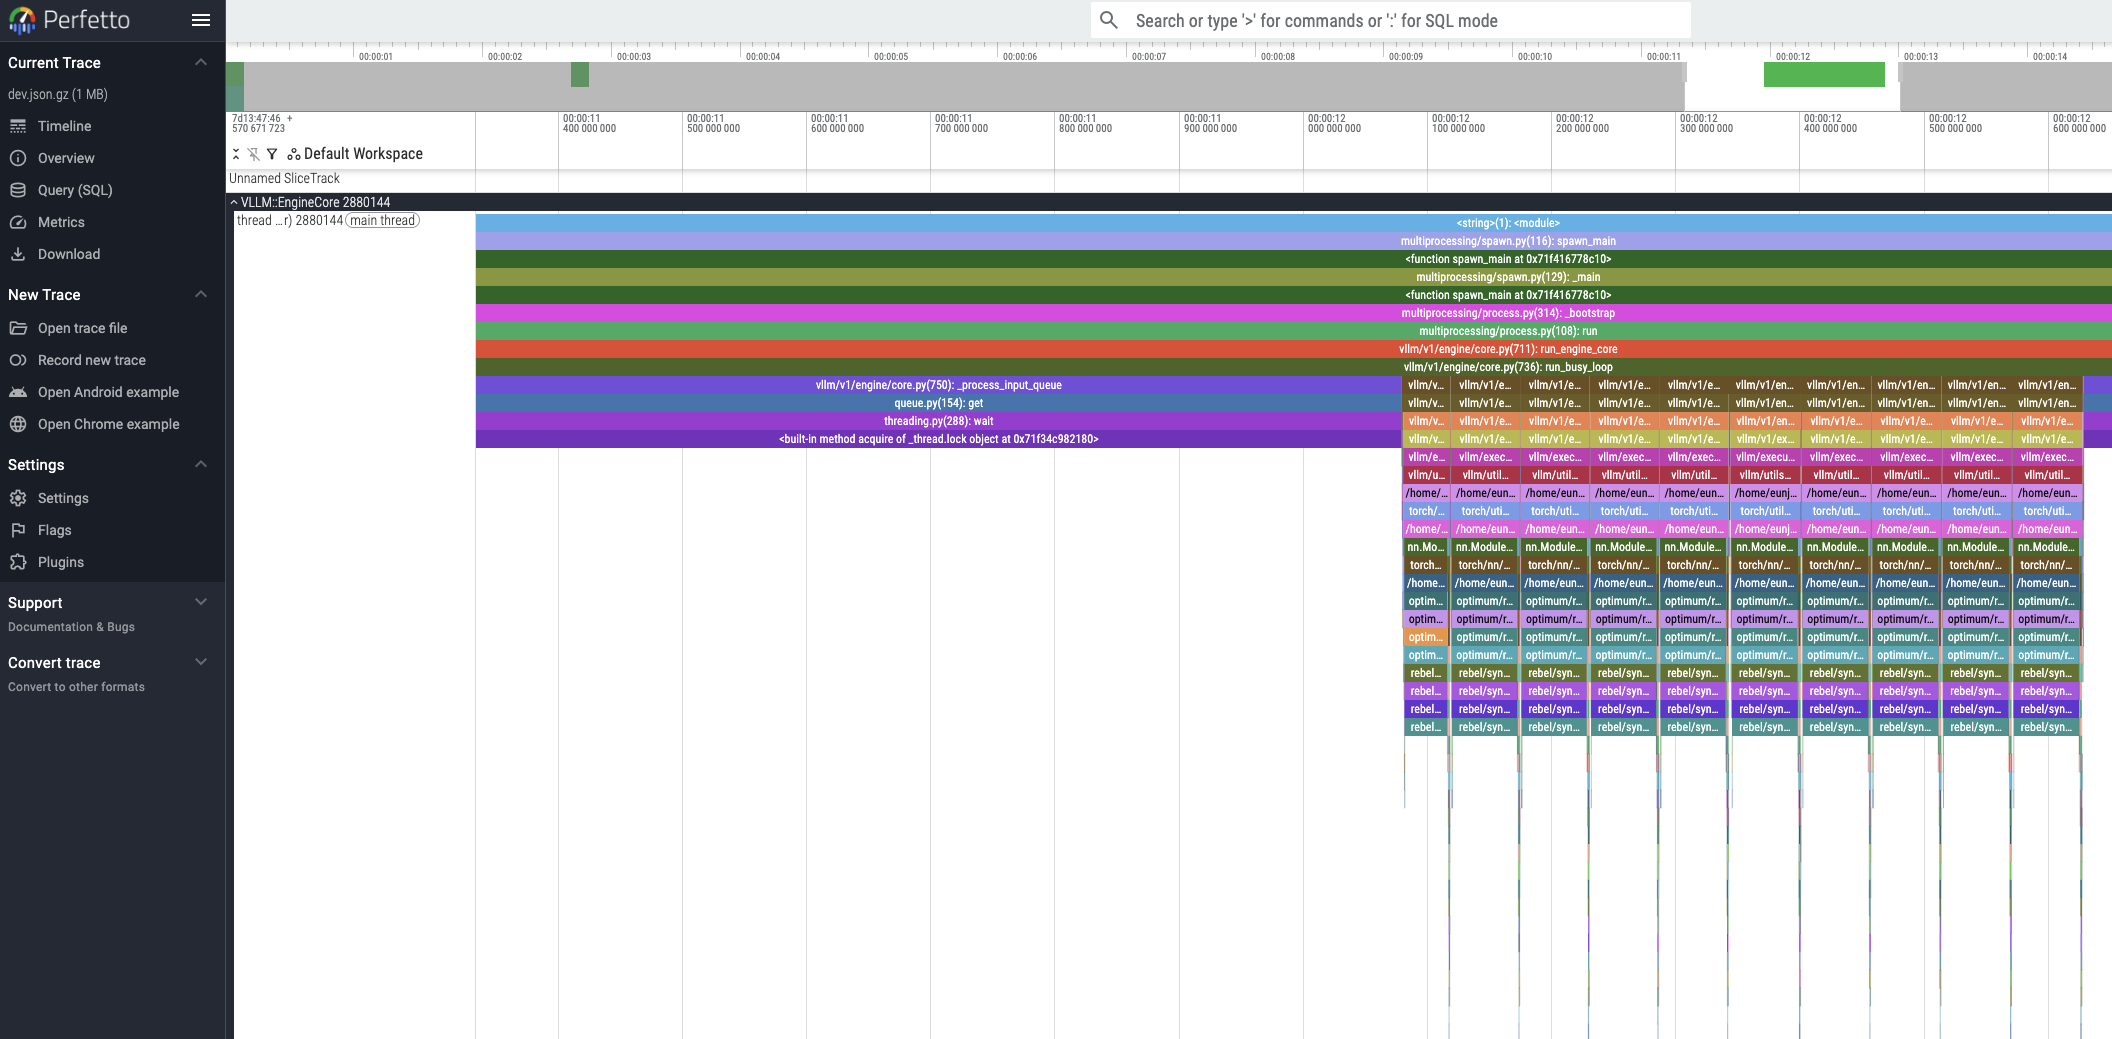Open Query (SQL) page
The height and width of the screenshot is (1039, 2112).
point(75,190)
